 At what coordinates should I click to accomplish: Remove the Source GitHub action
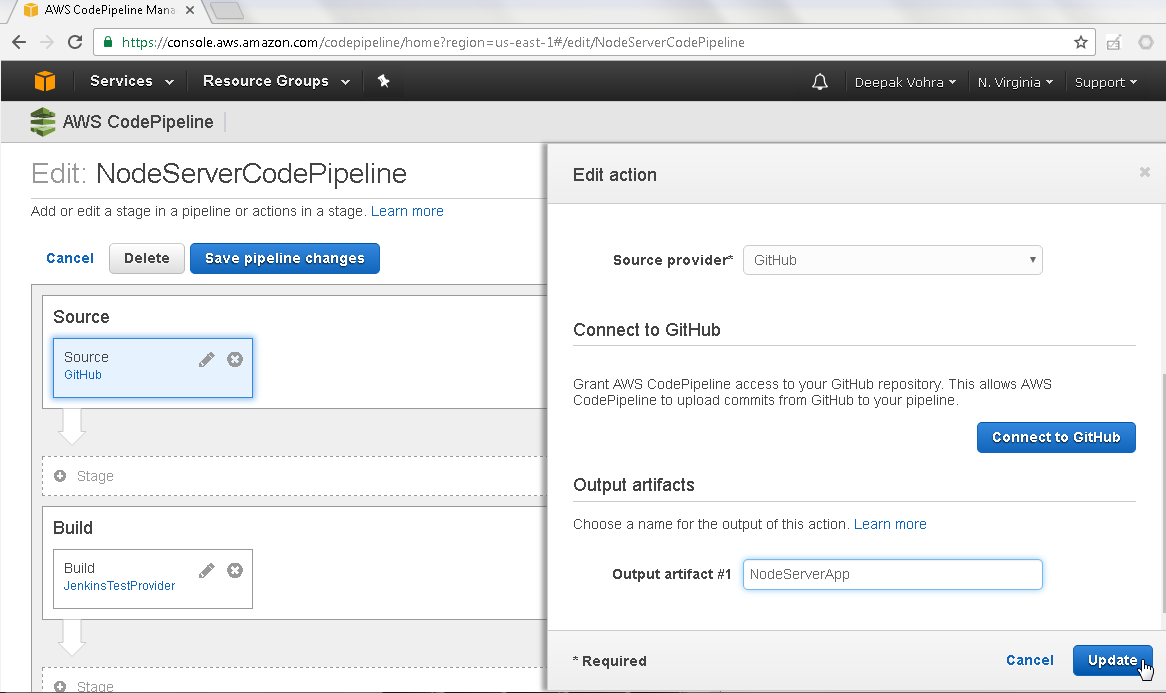pos(235,359)
